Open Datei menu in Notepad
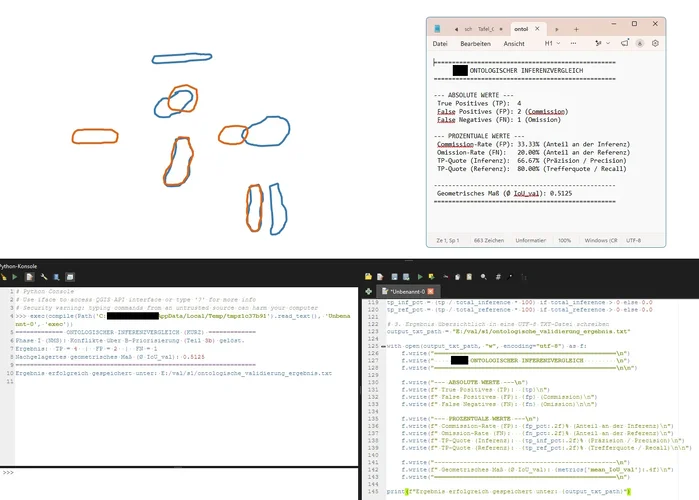 pos(440,44)
